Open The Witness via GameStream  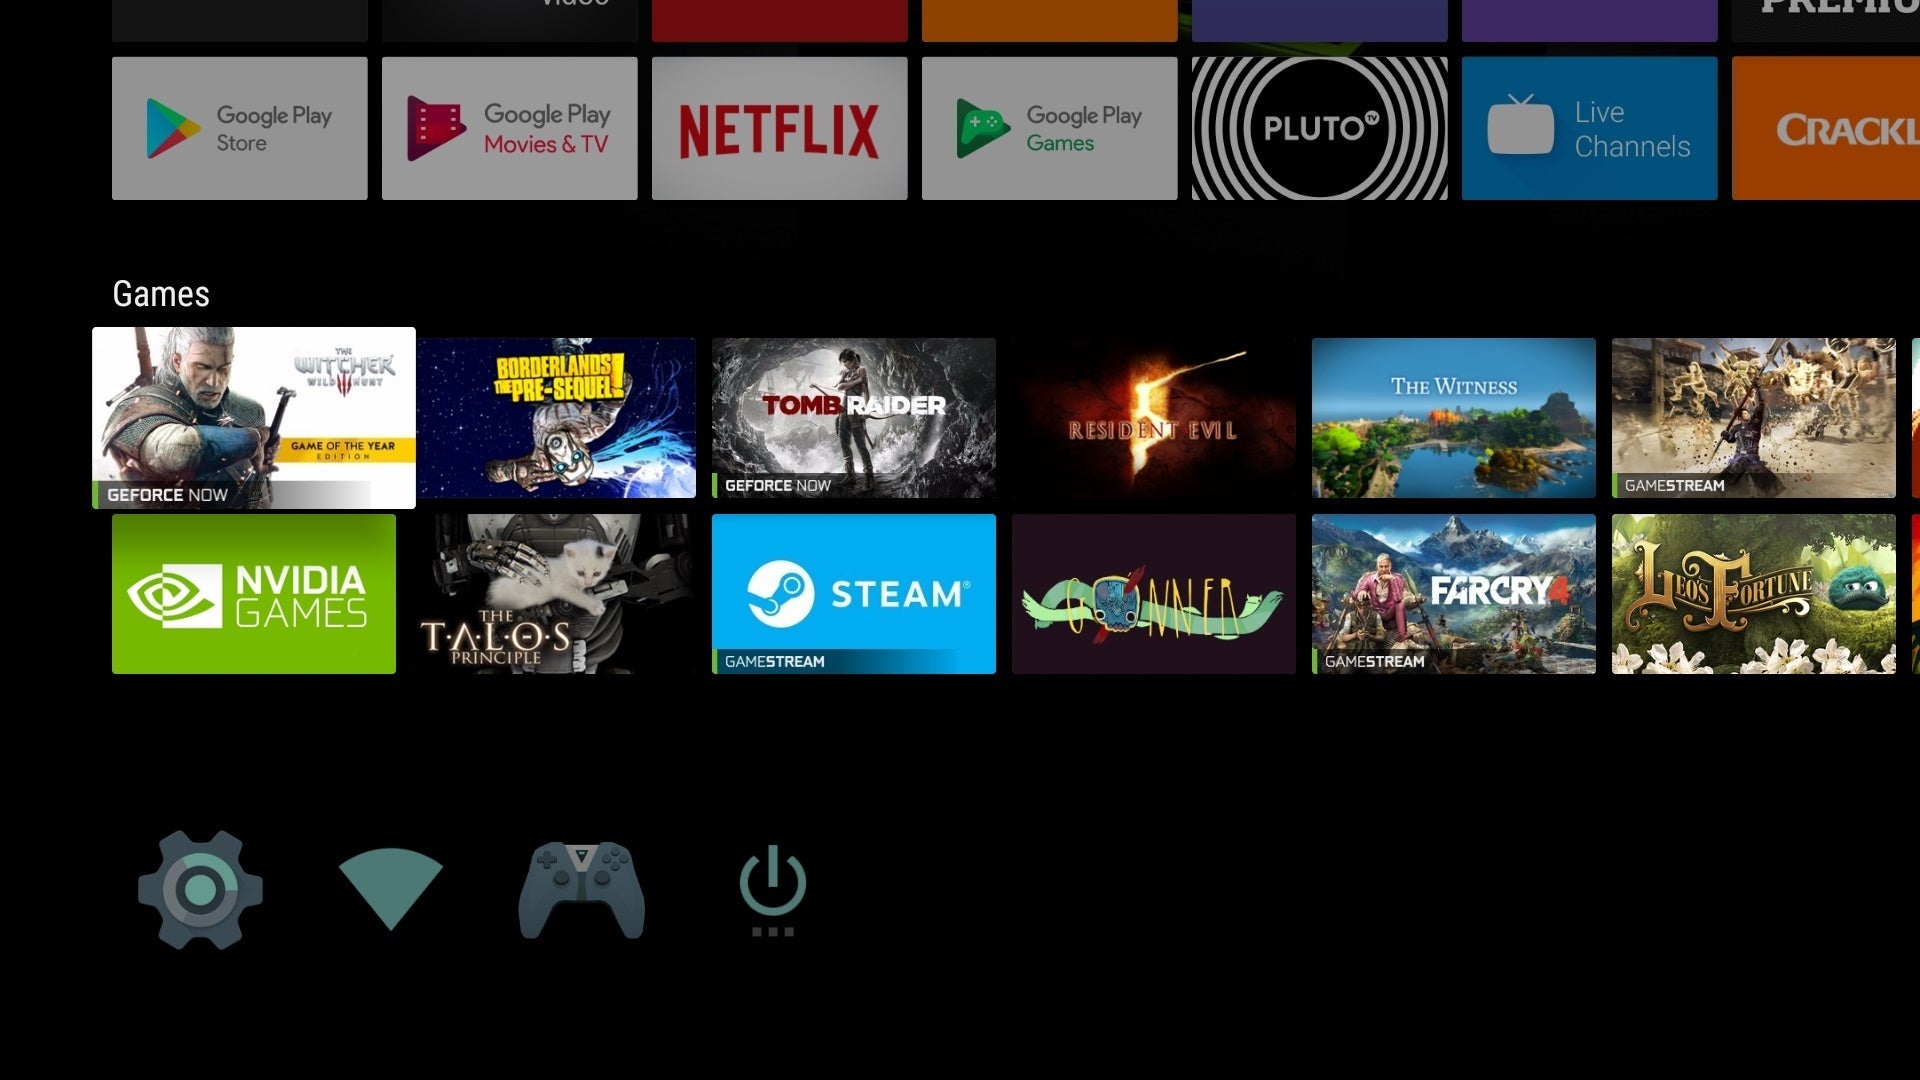(1453, 417)
